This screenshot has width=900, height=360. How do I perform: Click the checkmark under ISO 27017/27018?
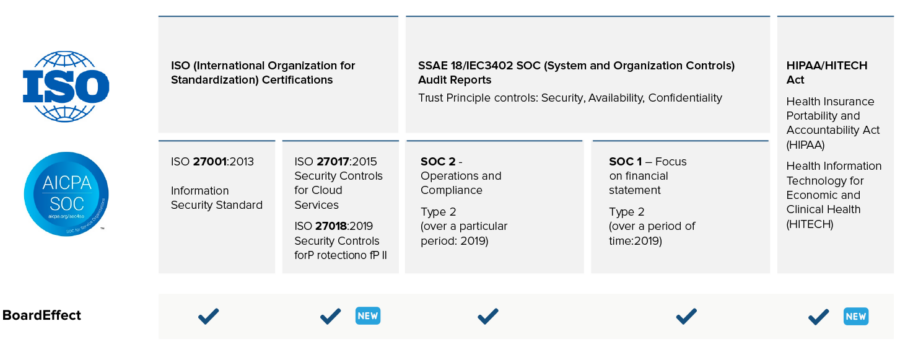331,316
